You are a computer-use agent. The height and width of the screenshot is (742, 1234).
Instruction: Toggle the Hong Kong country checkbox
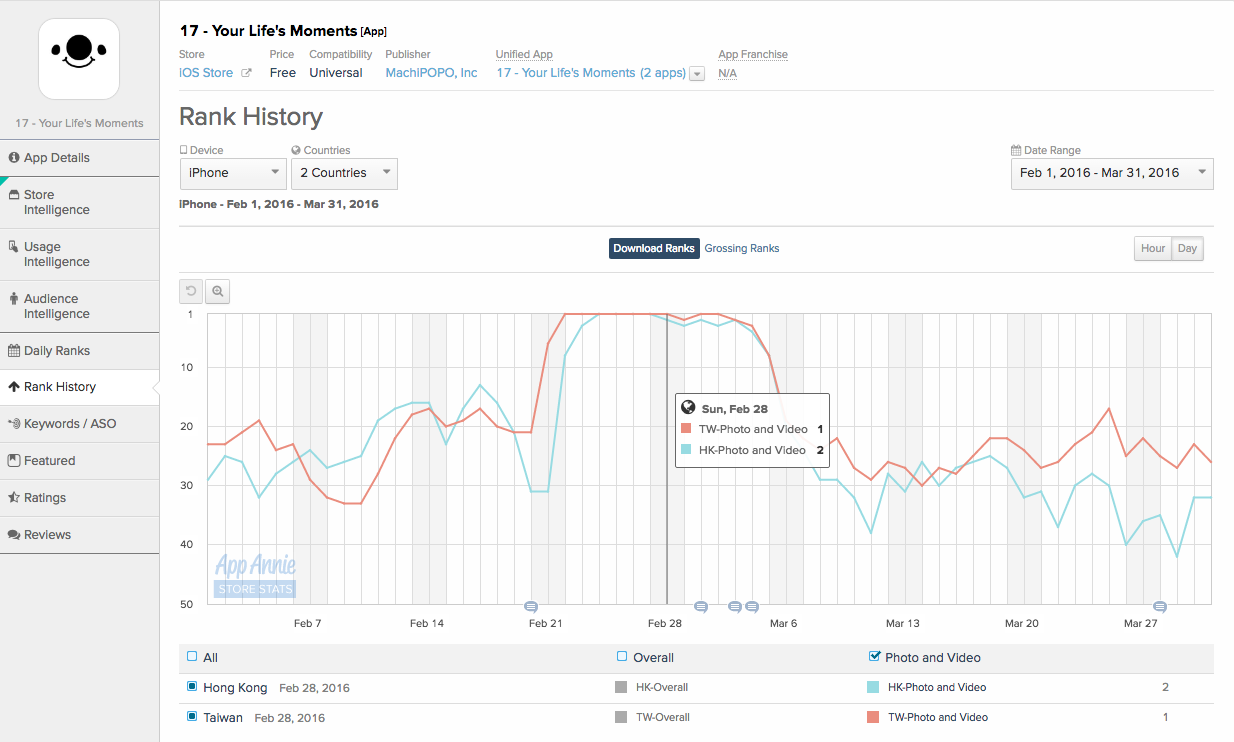tap(192, 687)
